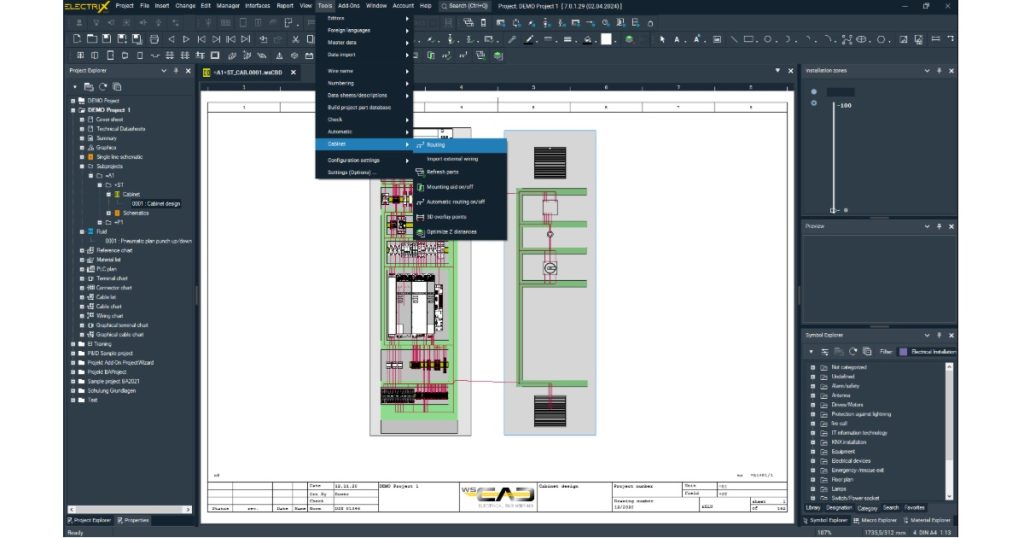Close the =A1+ST_CAB.0001 document tab
The width and height of the screenshot is (1024, 538).
tap(293, 72)
